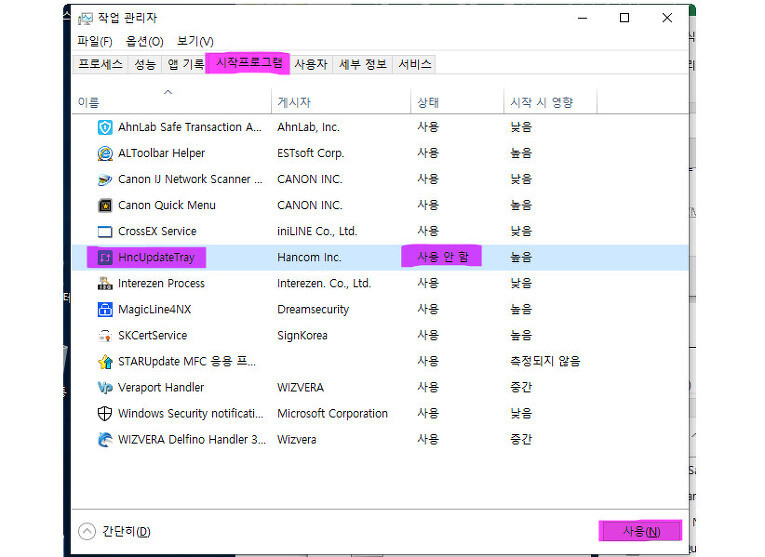Screen dimensions: 765x557
Task: Switch to the 앱 기록 tab
Action: [185, 64]
